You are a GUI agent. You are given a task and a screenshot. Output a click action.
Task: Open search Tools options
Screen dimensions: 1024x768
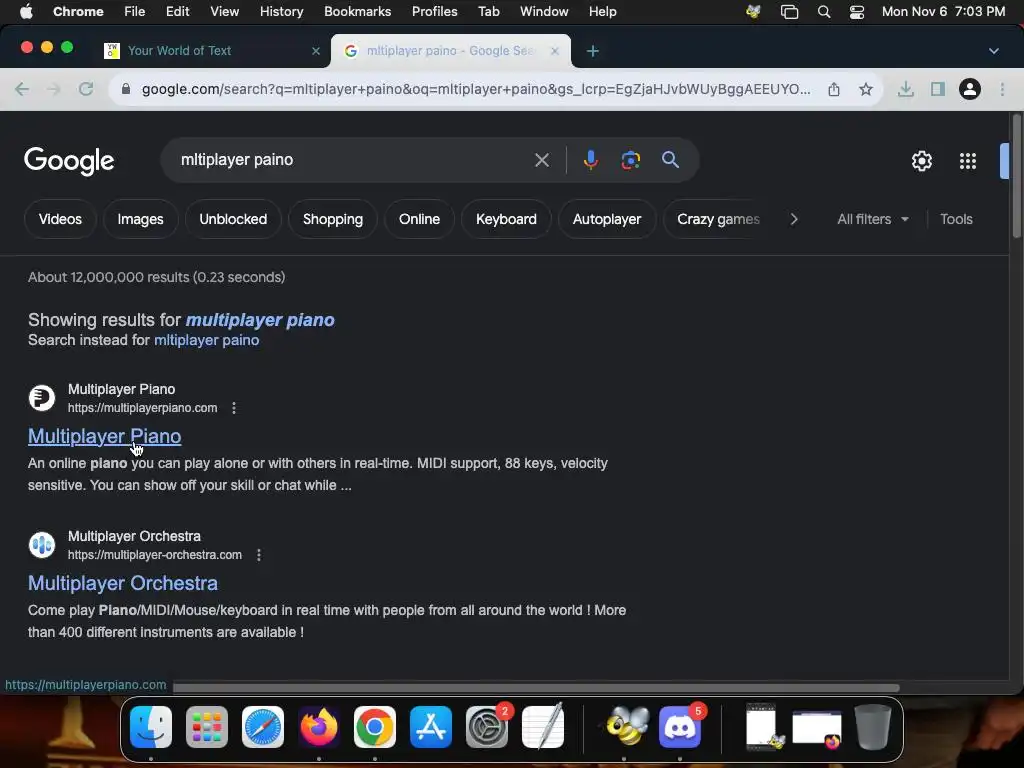[x=956, y=219]
